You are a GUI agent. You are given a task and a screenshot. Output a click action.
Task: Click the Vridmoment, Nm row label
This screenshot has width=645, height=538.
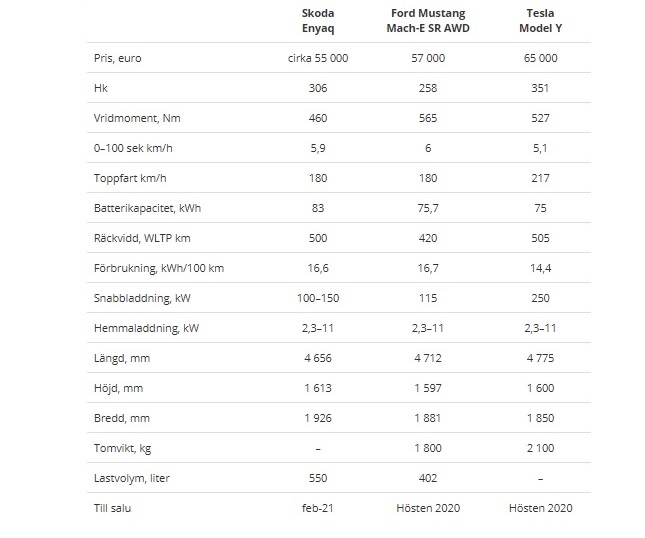click(x=137, y=118)
